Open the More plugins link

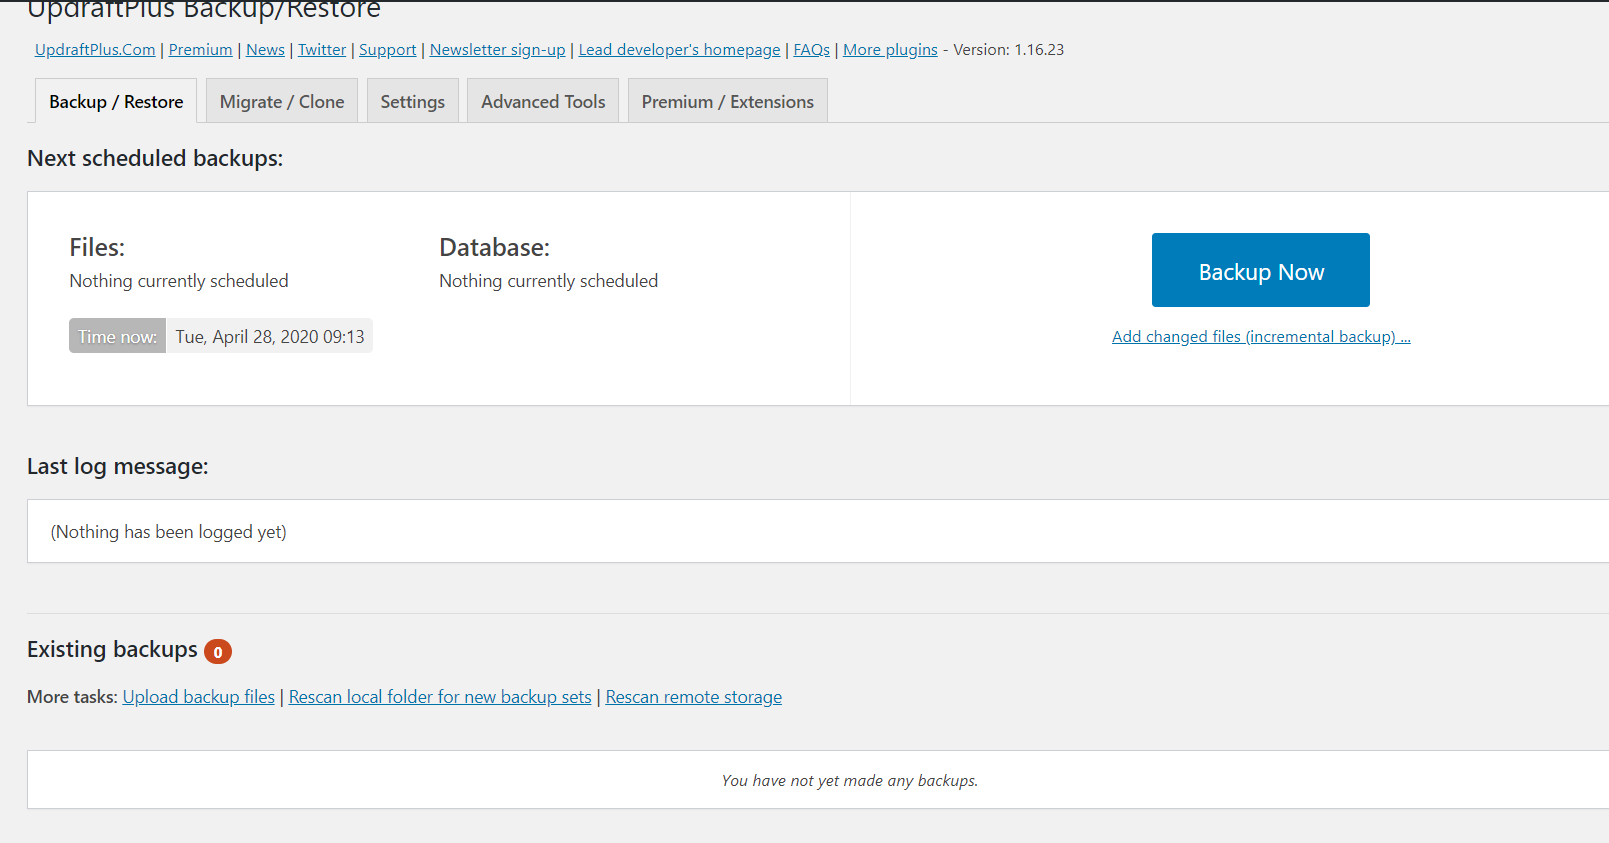(890, 49)
